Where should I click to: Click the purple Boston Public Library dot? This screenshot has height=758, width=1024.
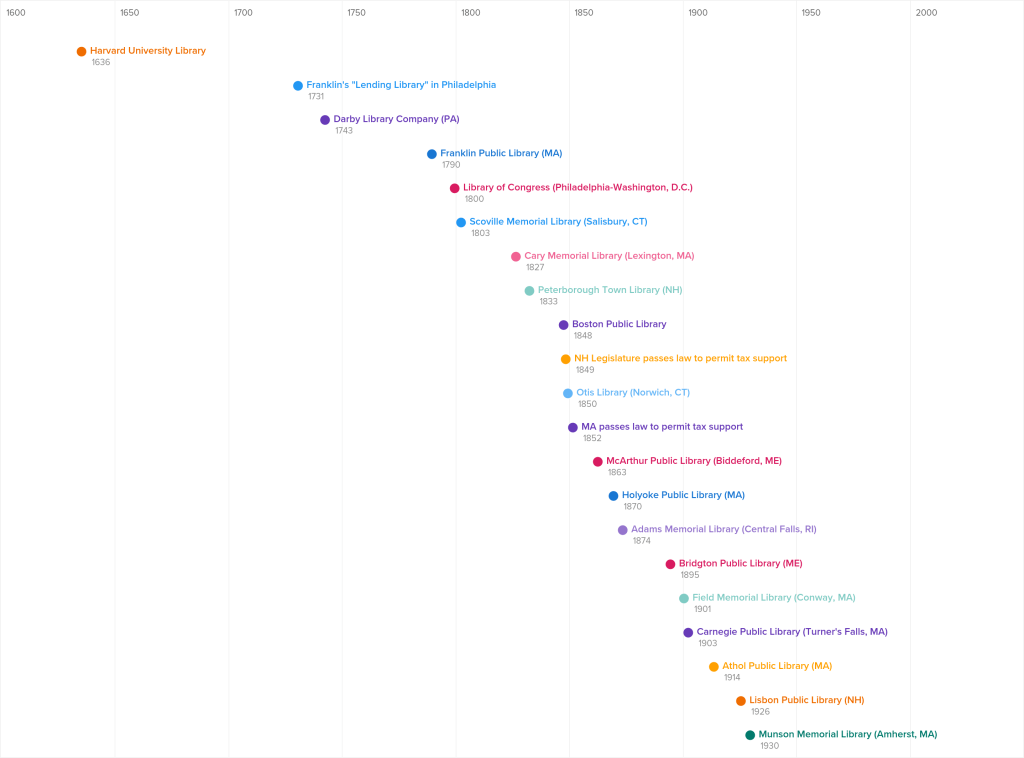point(564,325)
